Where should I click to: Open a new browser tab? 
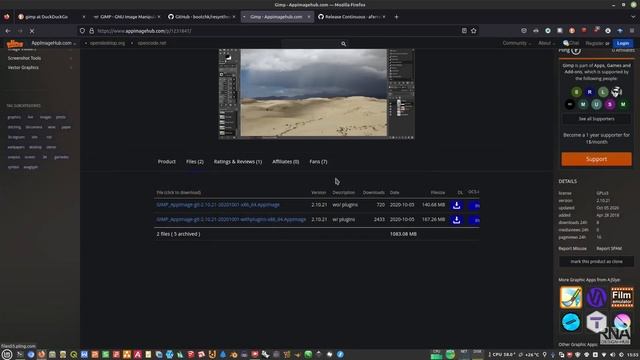click(396, 17)
